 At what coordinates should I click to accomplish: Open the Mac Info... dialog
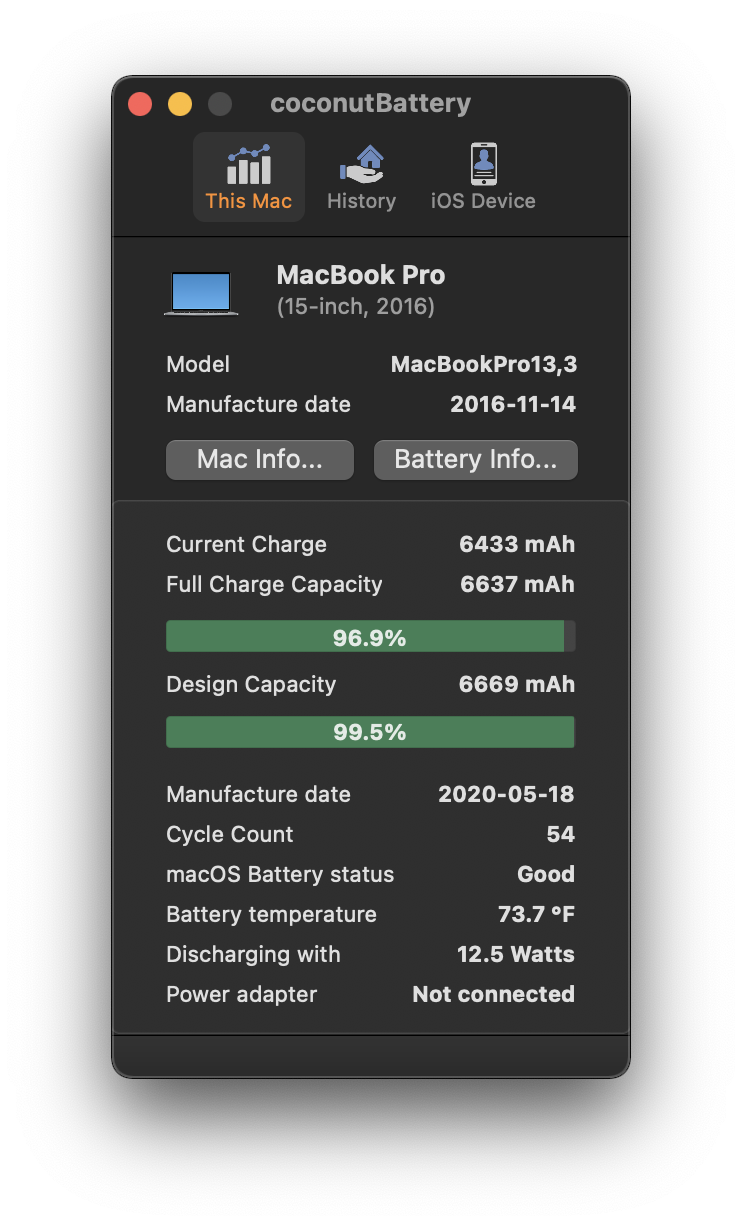pos(259,459)
